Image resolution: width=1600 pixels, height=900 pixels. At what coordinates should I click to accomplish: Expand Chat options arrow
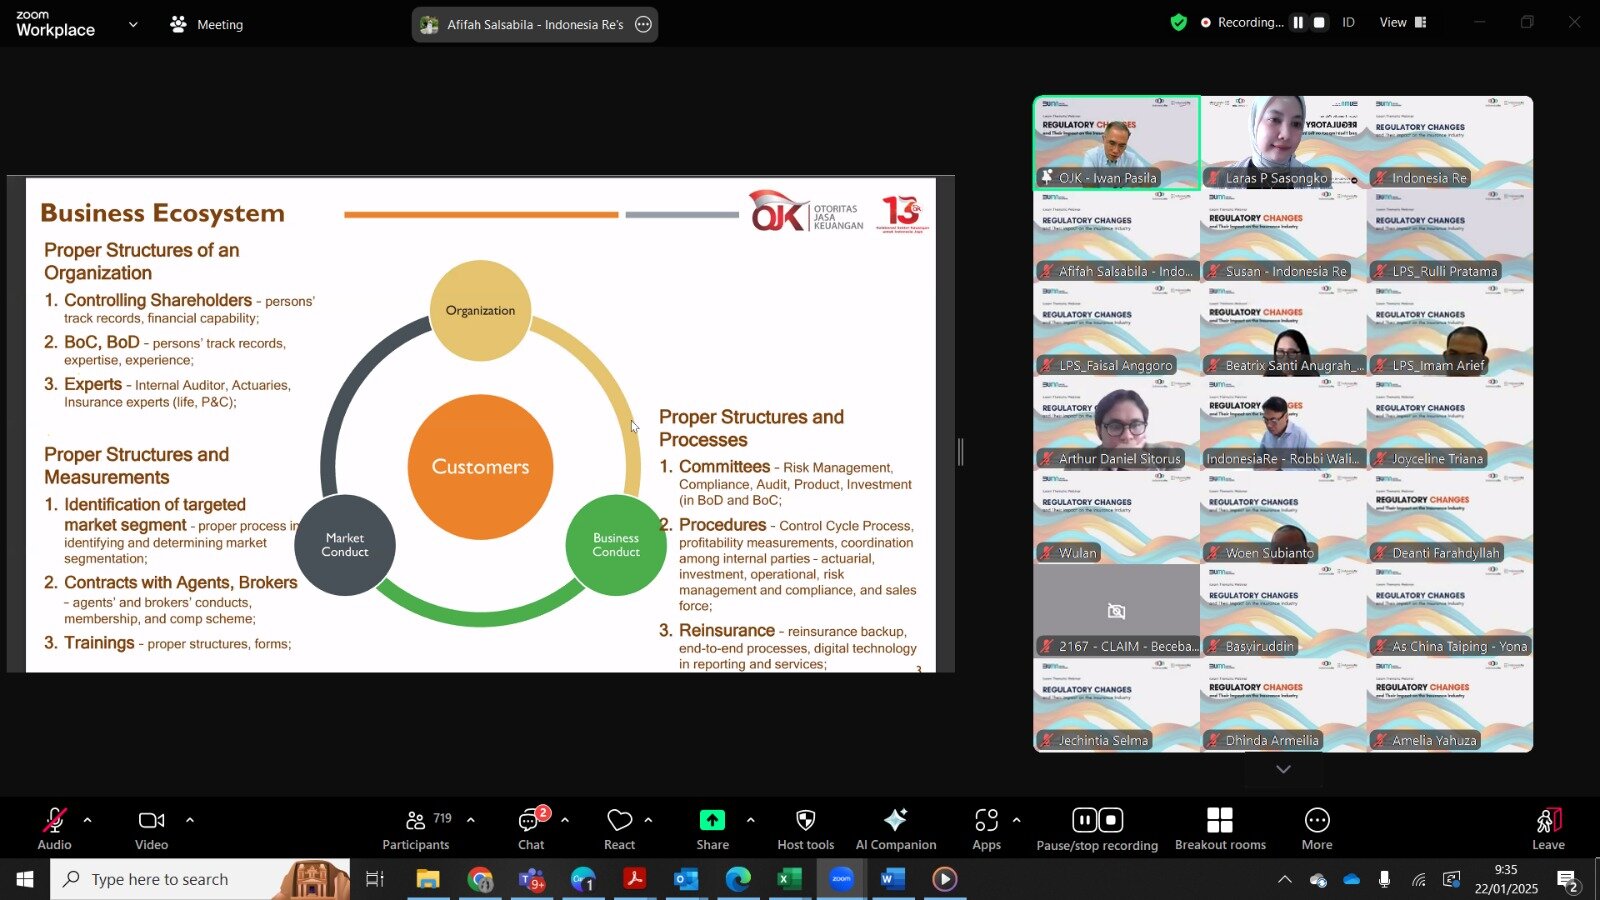click(565, 820)
